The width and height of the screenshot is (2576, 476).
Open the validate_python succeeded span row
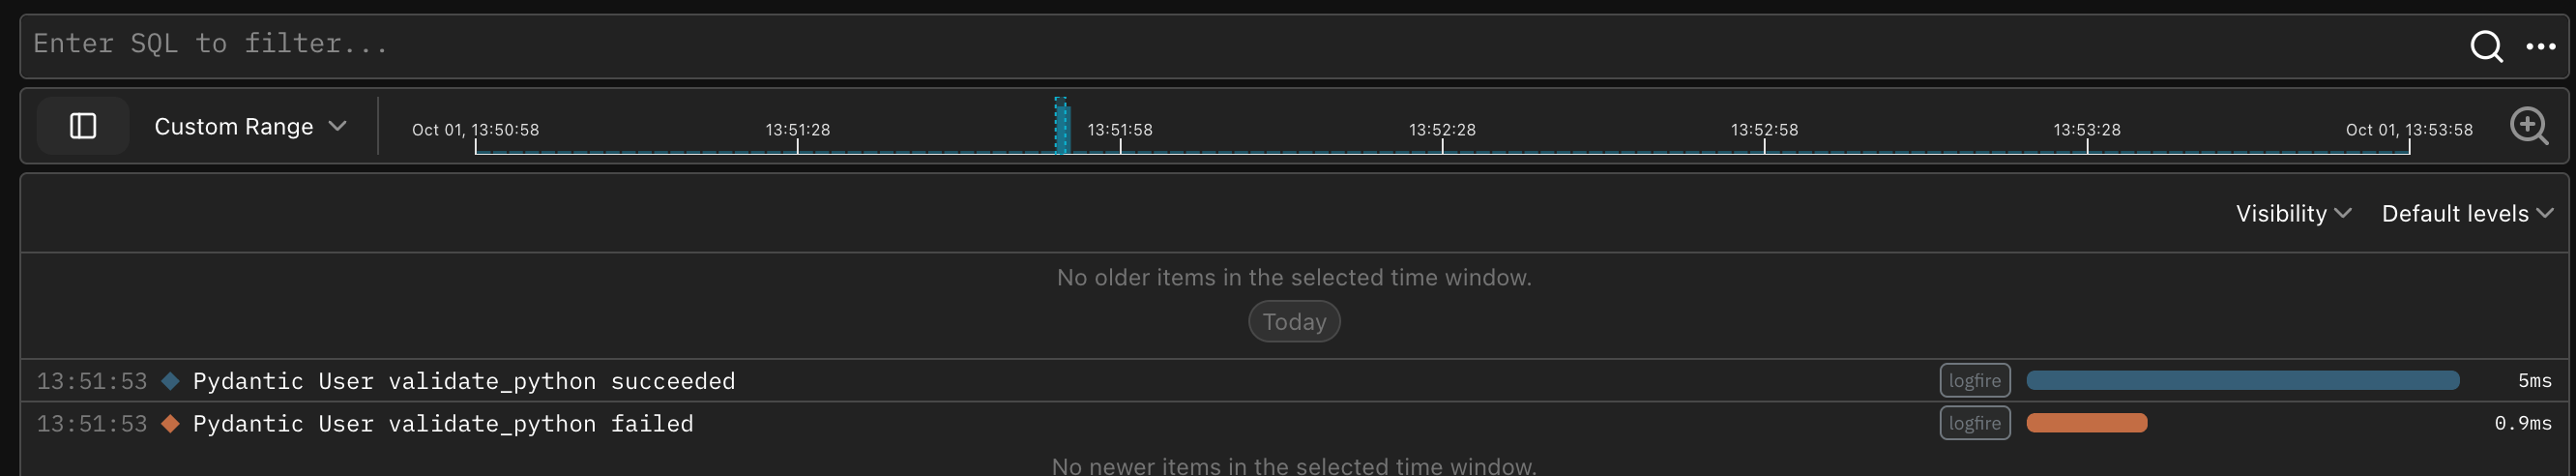pos(463,381)
